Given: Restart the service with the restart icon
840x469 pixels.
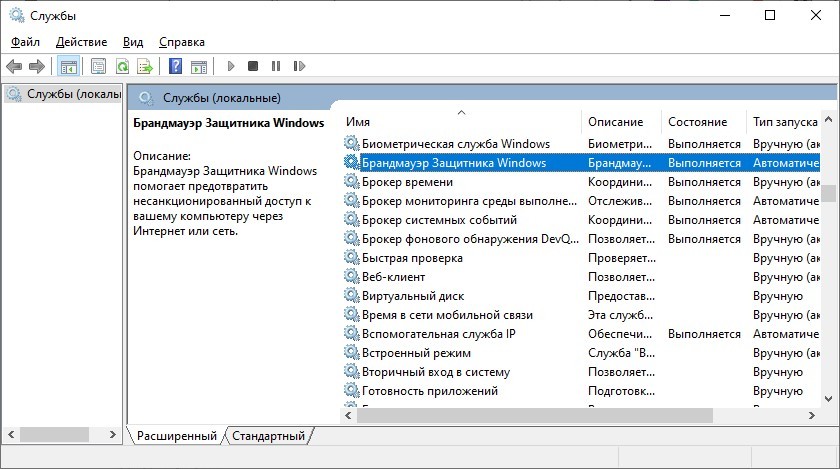Looking at the screenshot, I should click(298, 66).
